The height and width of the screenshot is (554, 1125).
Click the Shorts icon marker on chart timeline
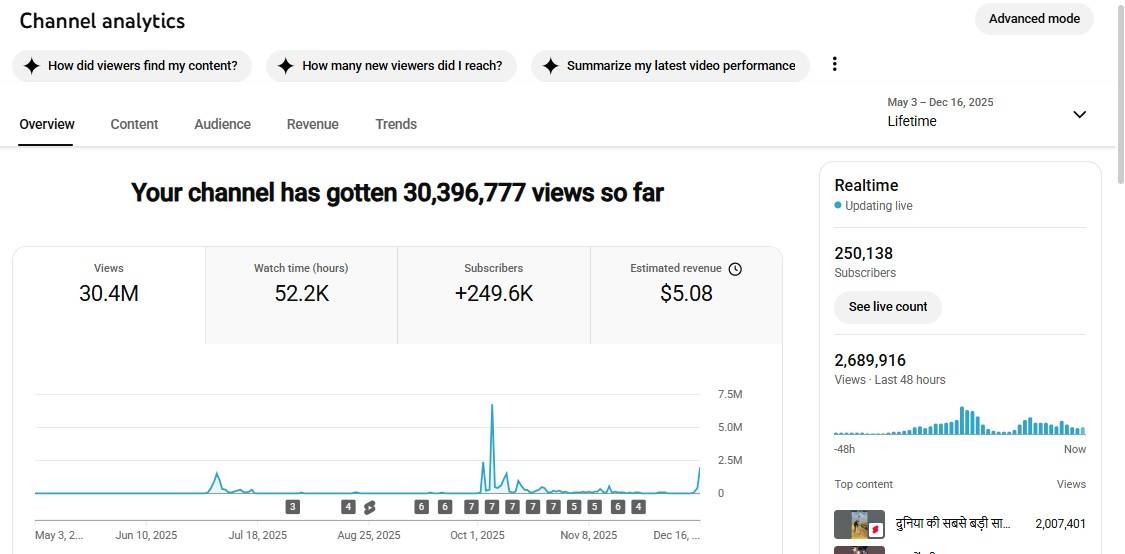369,507
